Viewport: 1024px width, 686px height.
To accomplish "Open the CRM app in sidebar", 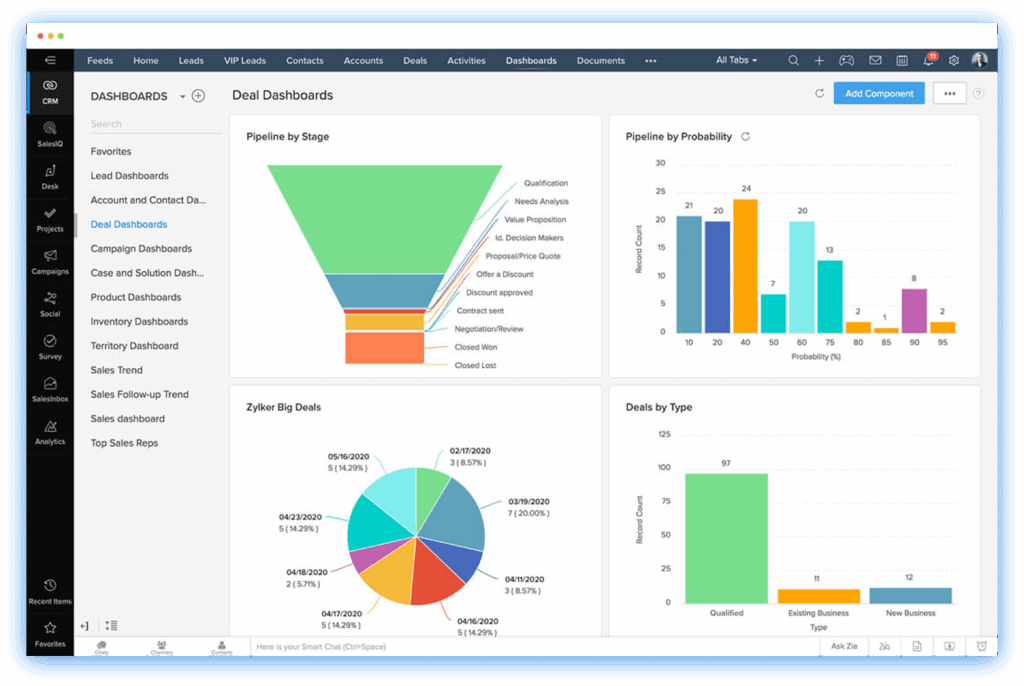I will pyautogui.click(x=50, y=92).
